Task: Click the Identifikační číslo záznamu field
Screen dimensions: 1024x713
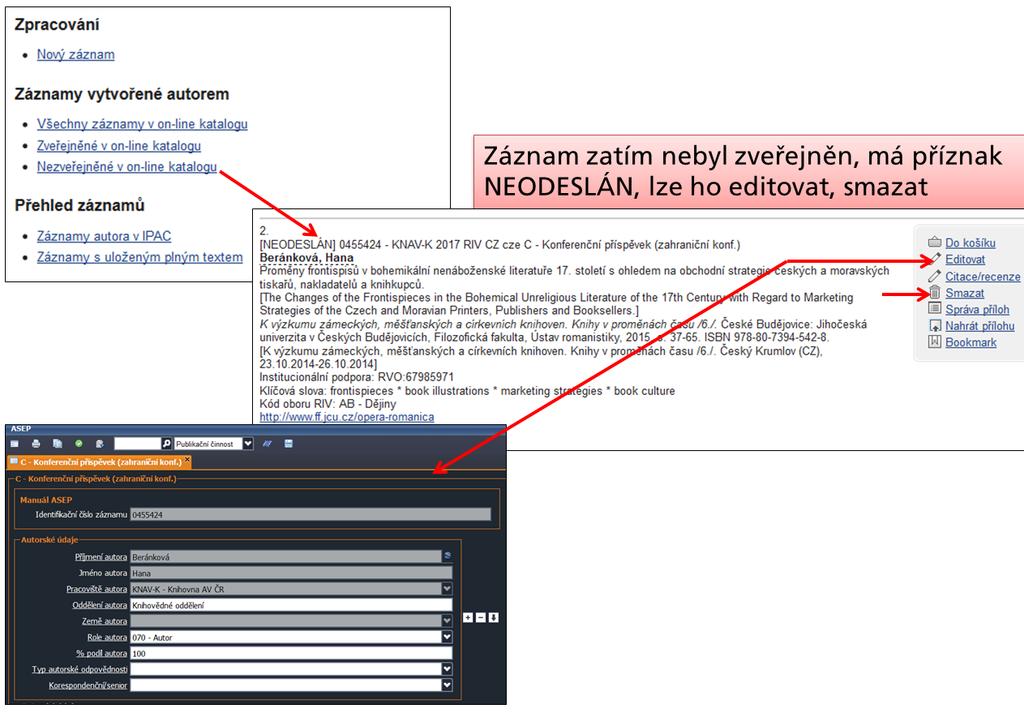Action: pos(310,515)
